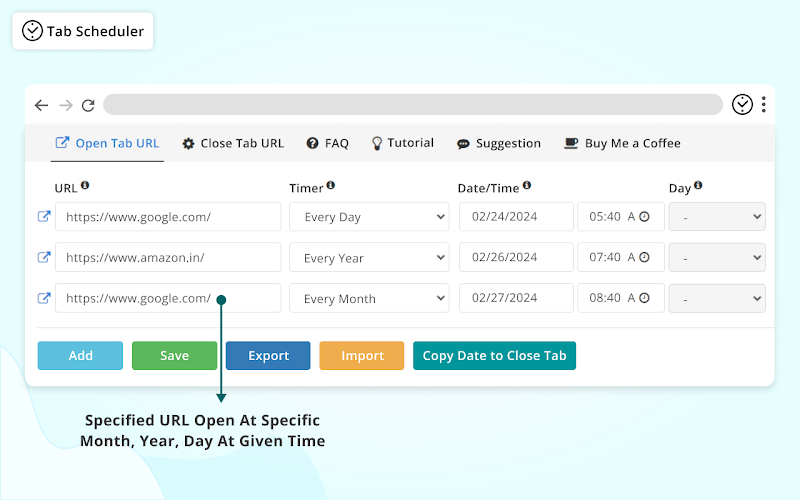Click the browser back arrow
The width and height of the screenshot is (800, 500).
(41, 105)
